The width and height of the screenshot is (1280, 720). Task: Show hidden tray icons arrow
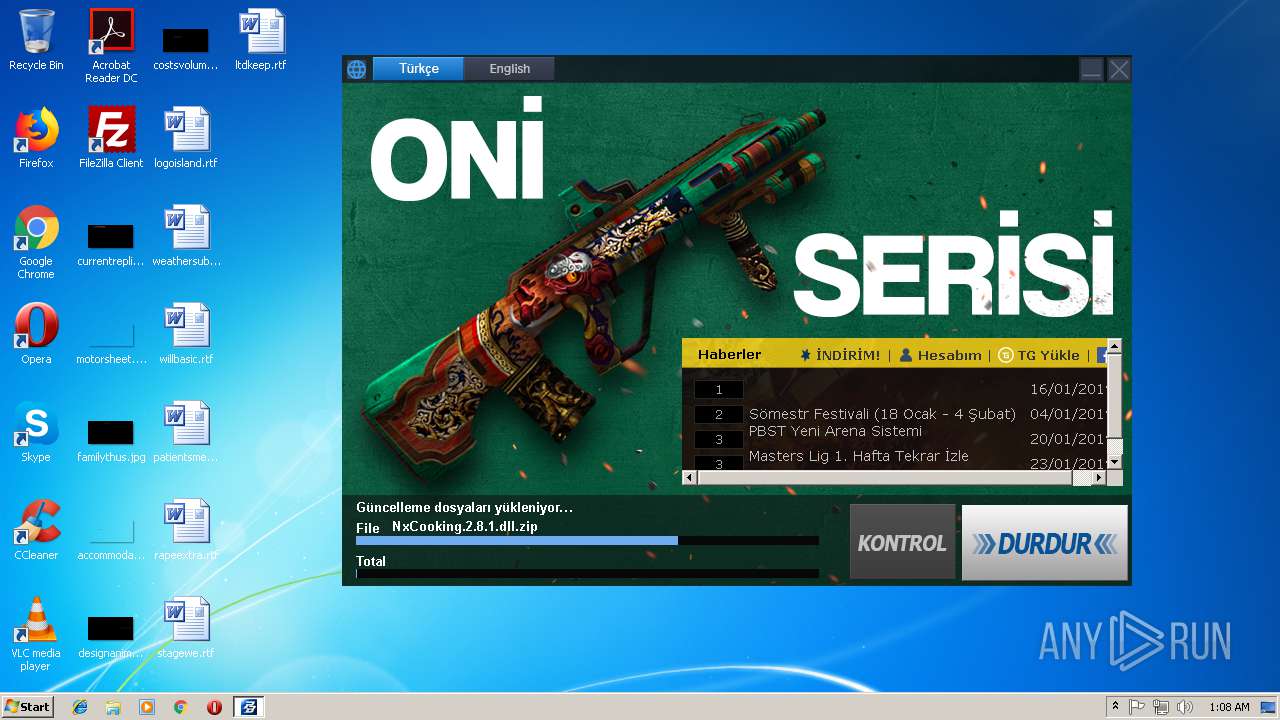(1115, 707)
